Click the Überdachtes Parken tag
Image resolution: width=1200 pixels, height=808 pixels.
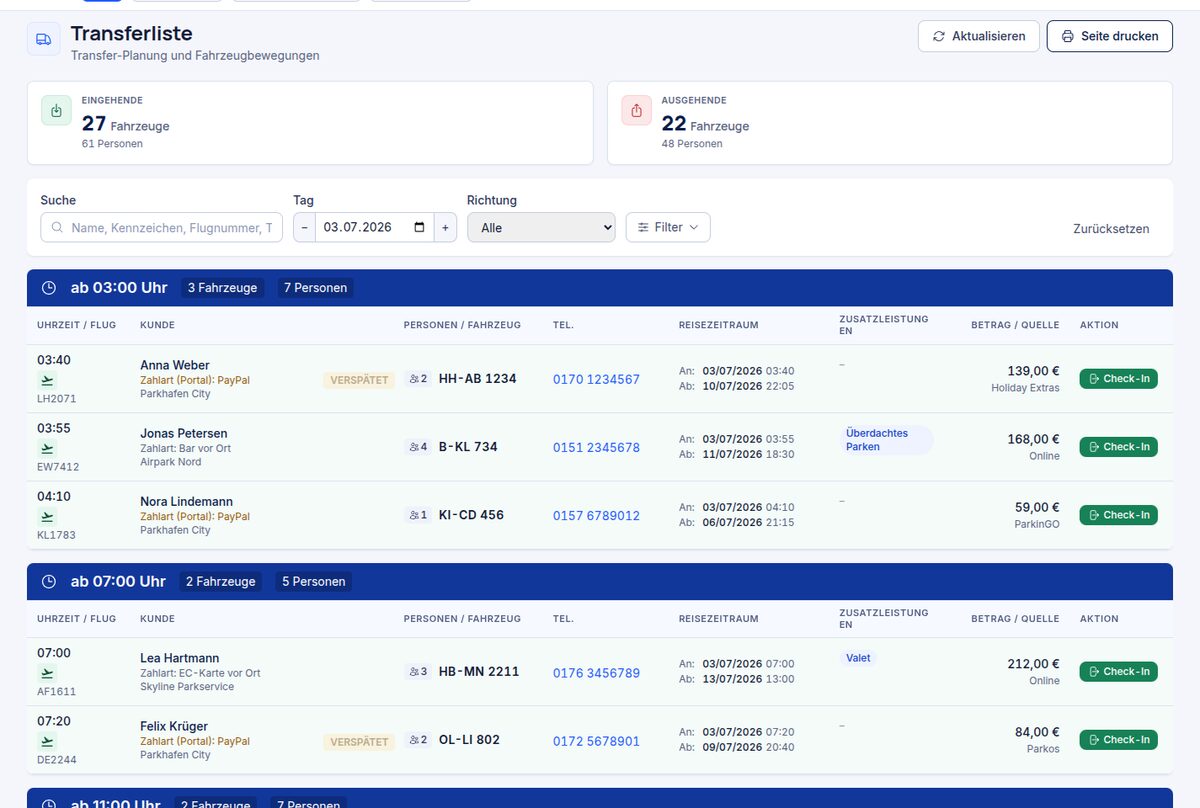click(886, 440)
